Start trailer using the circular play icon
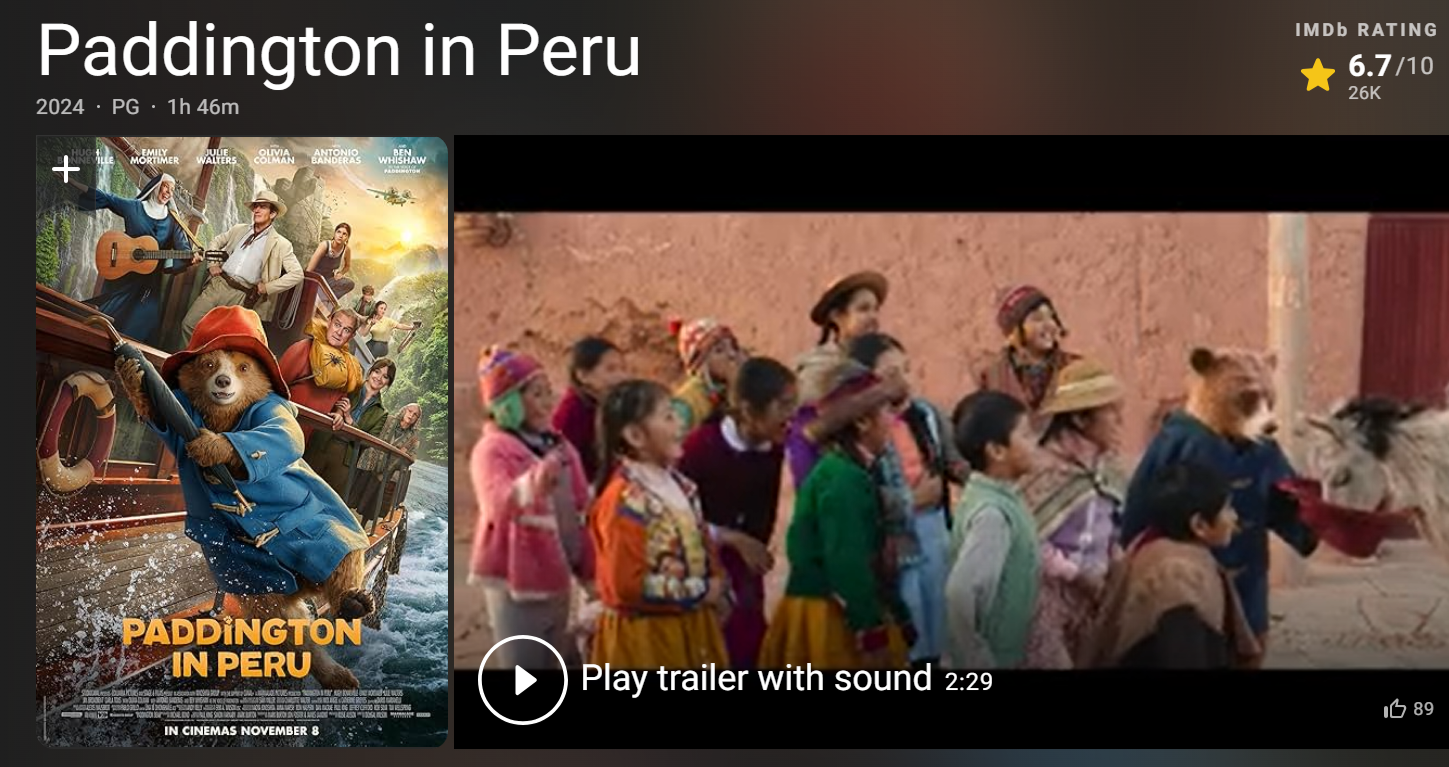Image resolution: width=1449 pixels, height=767 pixels. 523,680
